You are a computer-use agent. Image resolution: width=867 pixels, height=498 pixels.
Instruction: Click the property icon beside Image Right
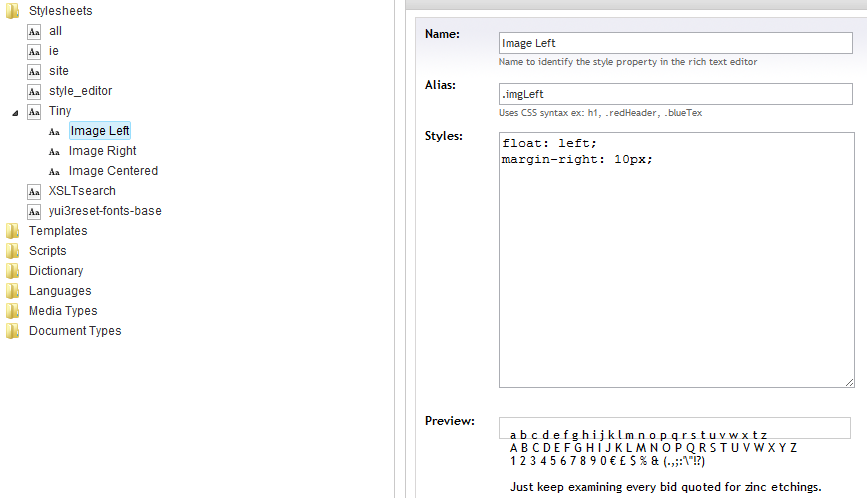[54, 151]
